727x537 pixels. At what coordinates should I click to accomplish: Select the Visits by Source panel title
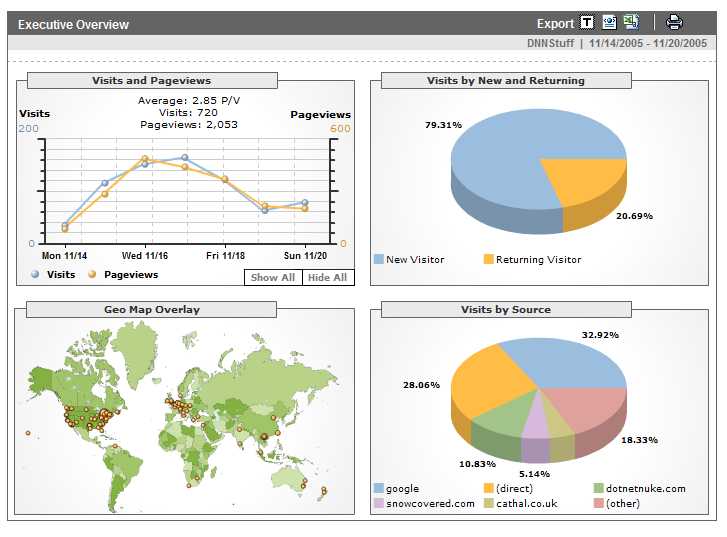[505, 309]
